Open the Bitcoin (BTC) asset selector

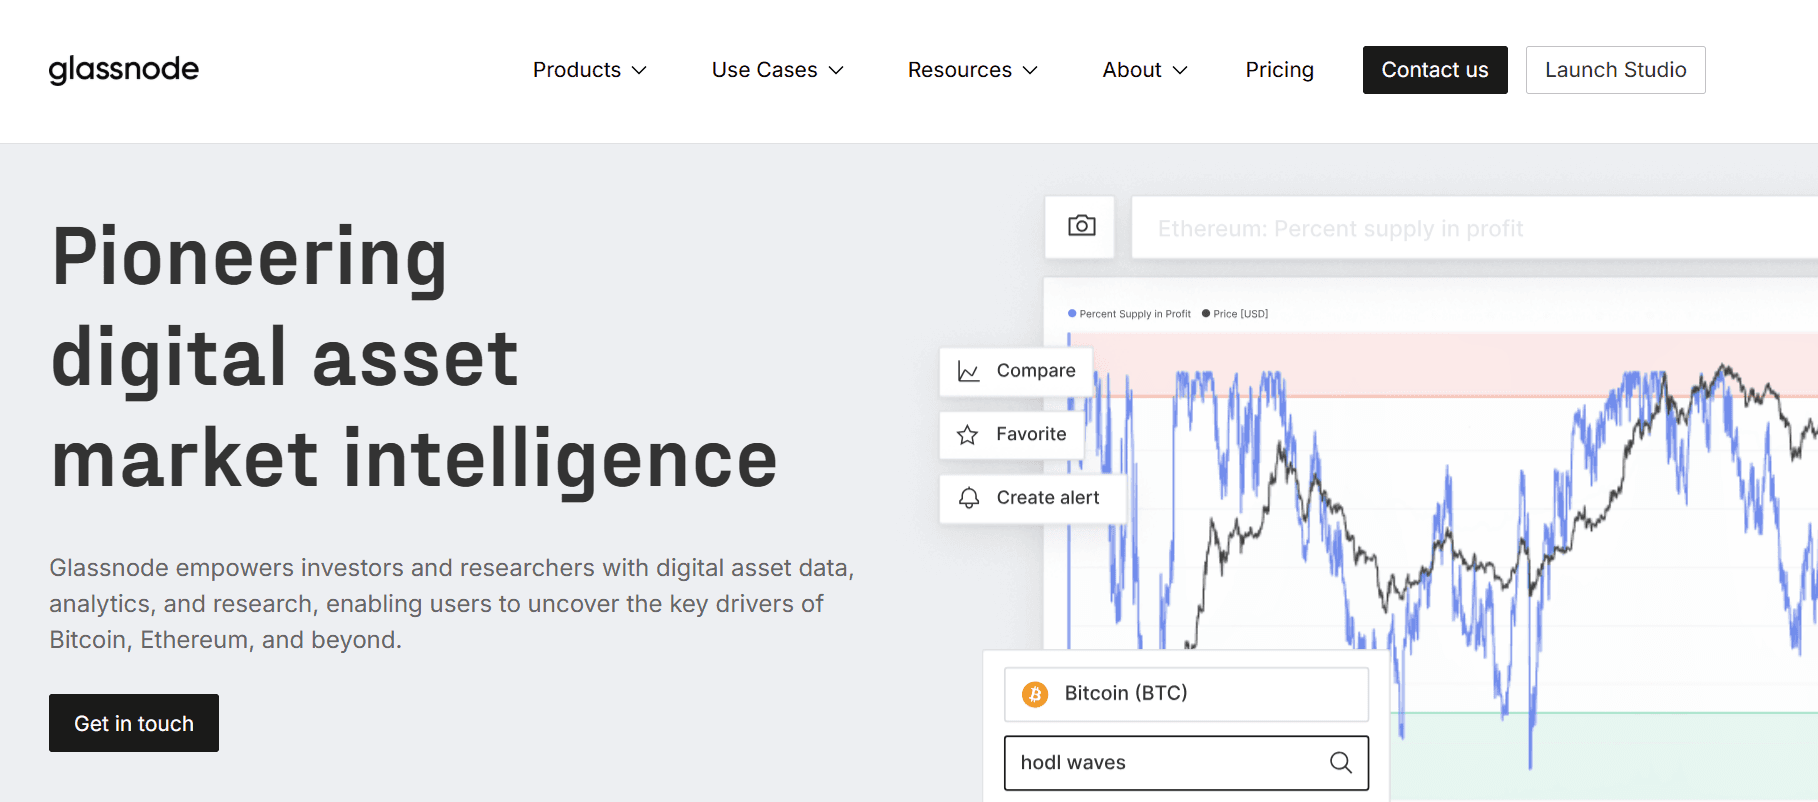pyautogui.click(x=1186, y=694)
